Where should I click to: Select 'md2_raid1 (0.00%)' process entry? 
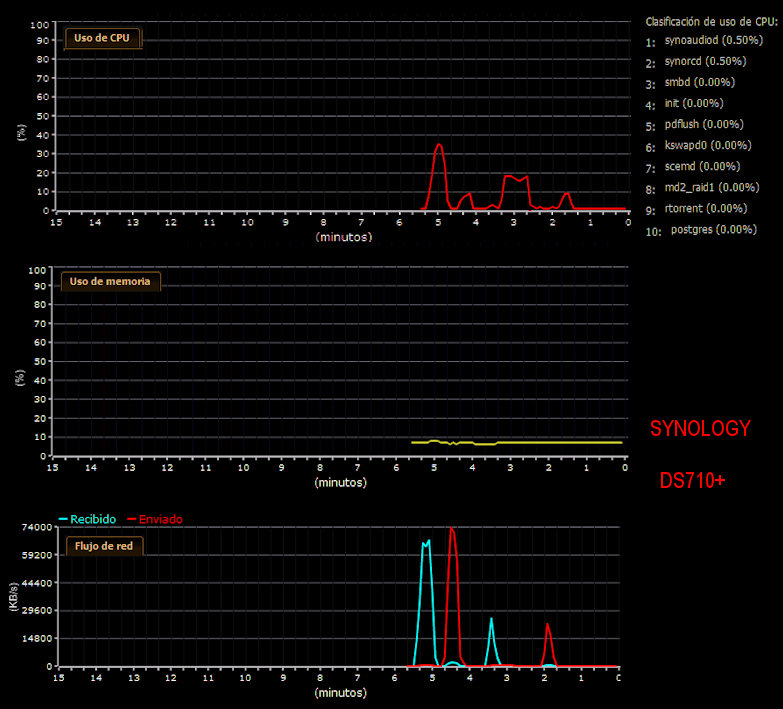coord(712,187)
